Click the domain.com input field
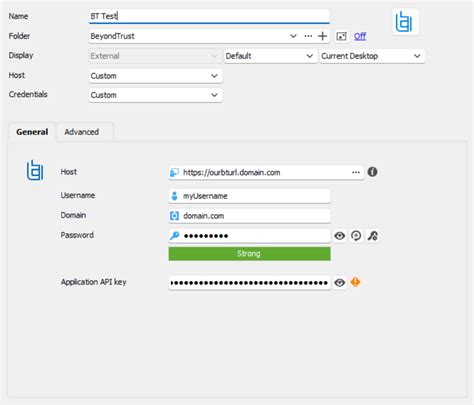This screenshot has height=405, width=474. pos(249,216)
